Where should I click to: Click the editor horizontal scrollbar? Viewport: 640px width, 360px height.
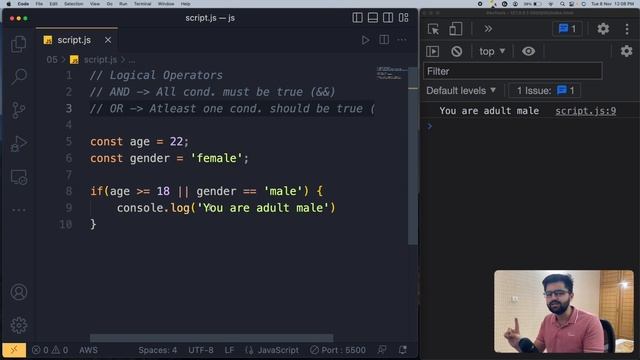(211, 338)
